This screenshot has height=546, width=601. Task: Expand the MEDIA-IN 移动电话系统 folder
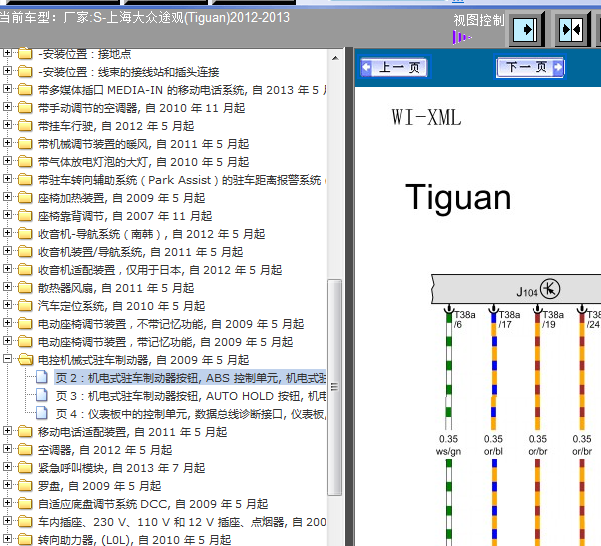point(7,89)
